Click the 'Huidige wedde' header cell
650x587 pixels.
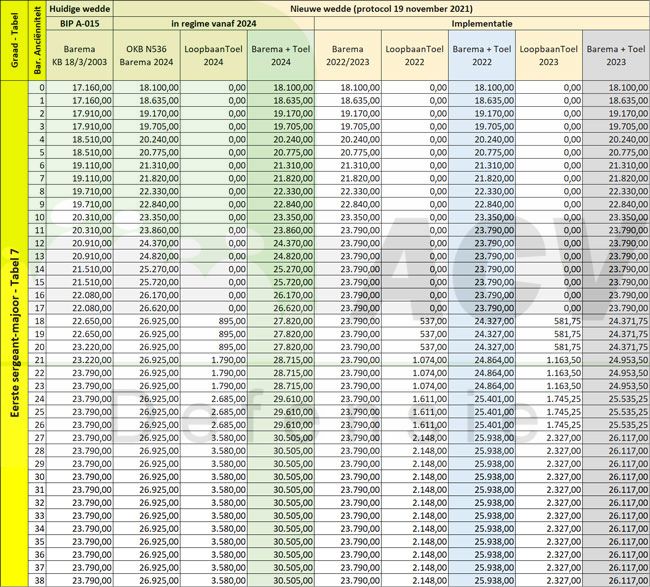pos(80,9)
